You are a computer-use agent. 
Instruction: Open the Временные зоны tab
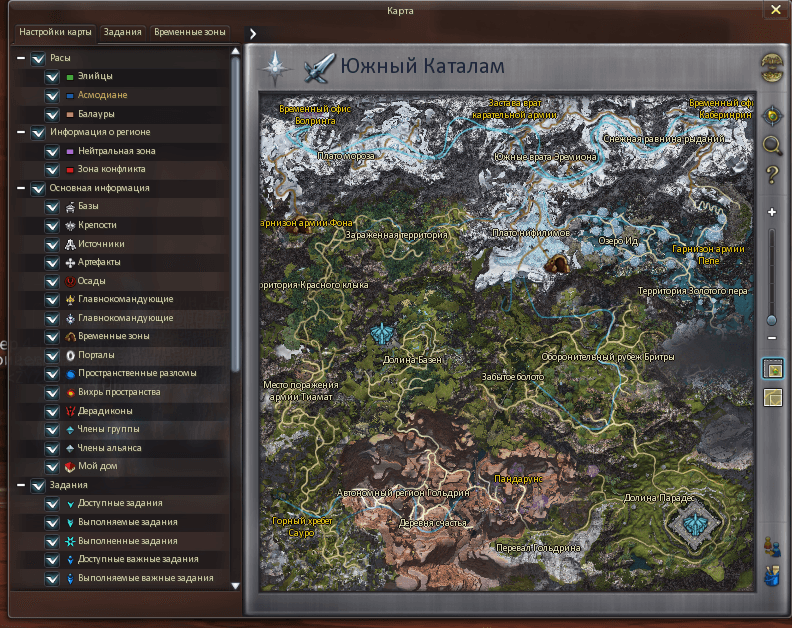(x=190, y=32)
